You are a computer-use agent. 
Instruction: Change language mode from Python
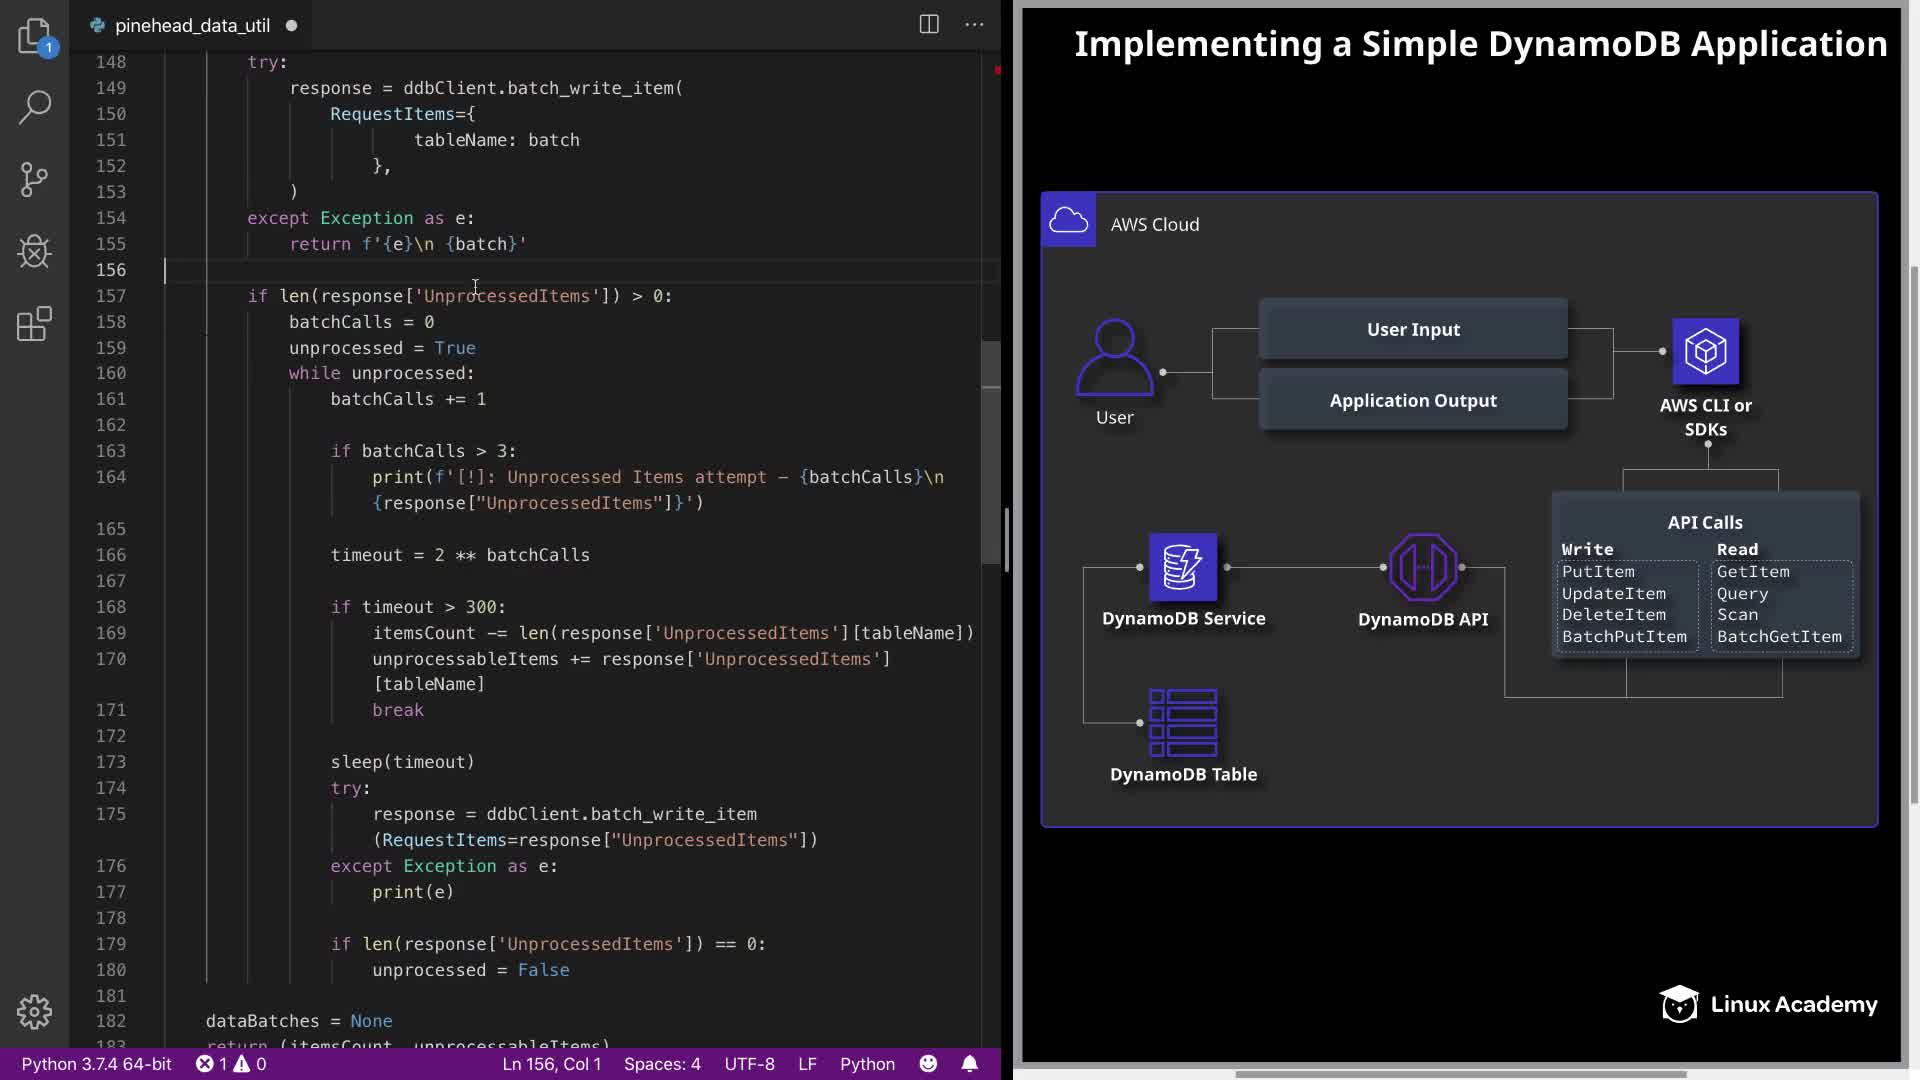tap(867, 1064)
